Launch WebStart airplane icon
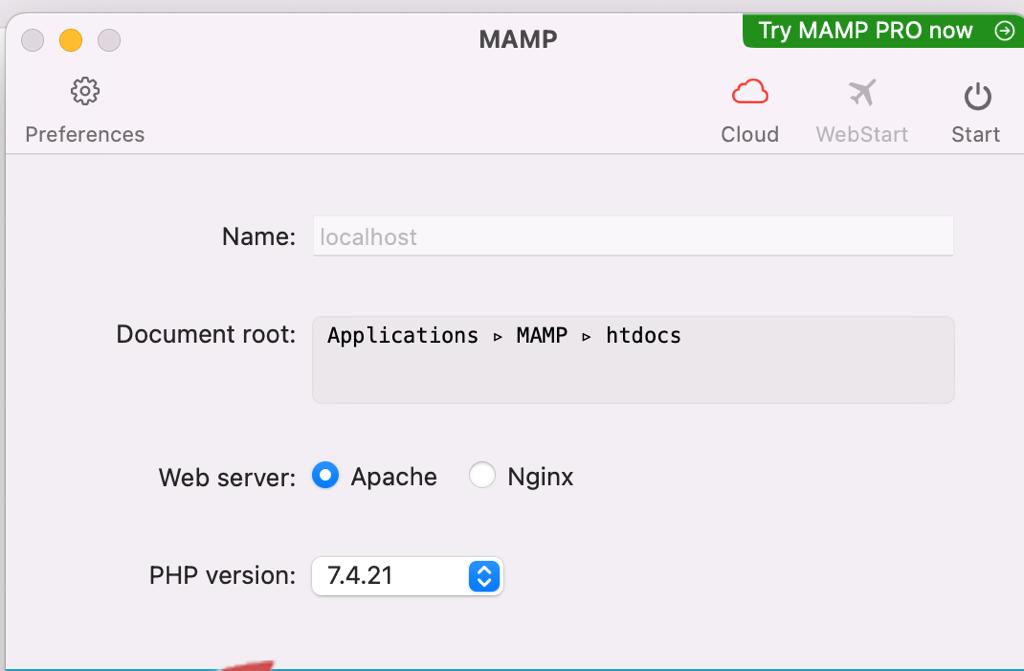The height and width of the screenshot is (671, 1024). (x=862, y=92)
